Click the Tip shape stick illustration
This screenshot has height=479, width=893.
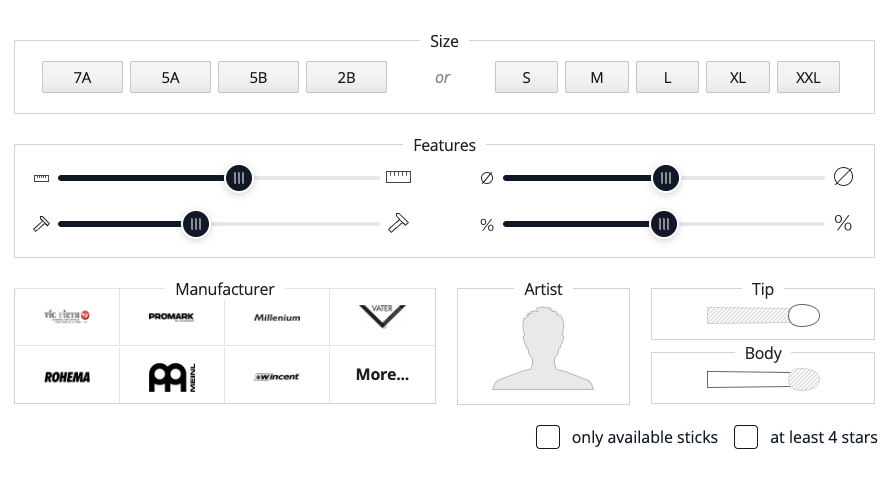coord(763,316)
